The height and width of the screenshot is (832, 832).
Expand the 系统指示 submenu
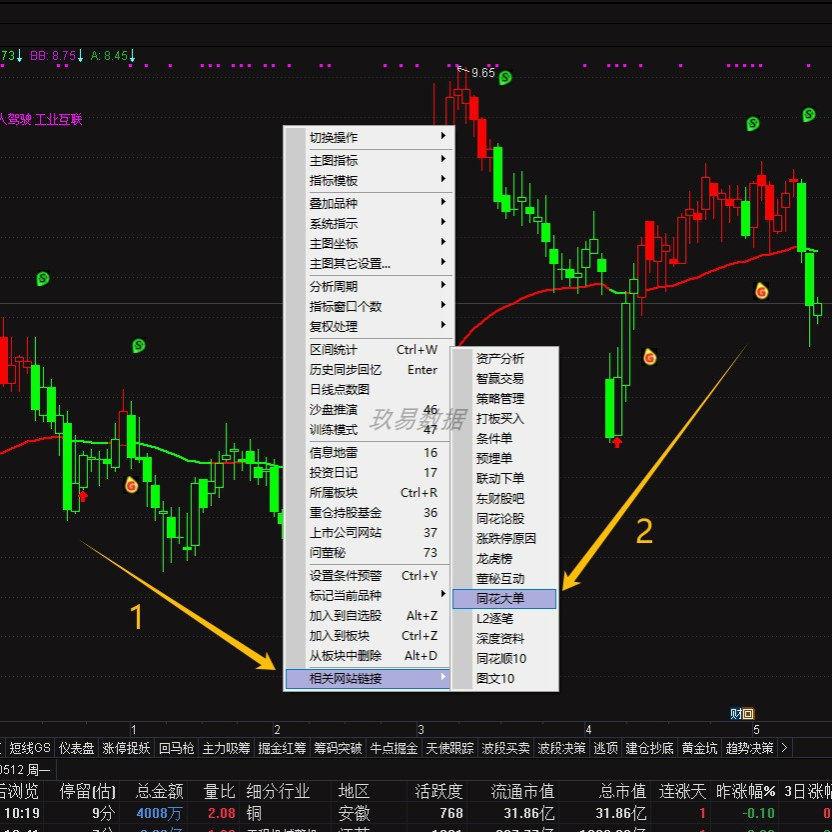(x=368, y=223)
